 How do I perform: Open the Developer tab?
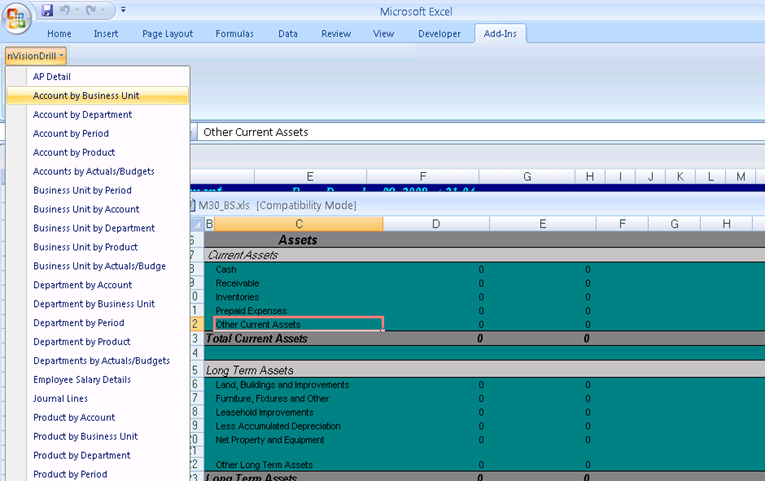(x=439, y=34)
